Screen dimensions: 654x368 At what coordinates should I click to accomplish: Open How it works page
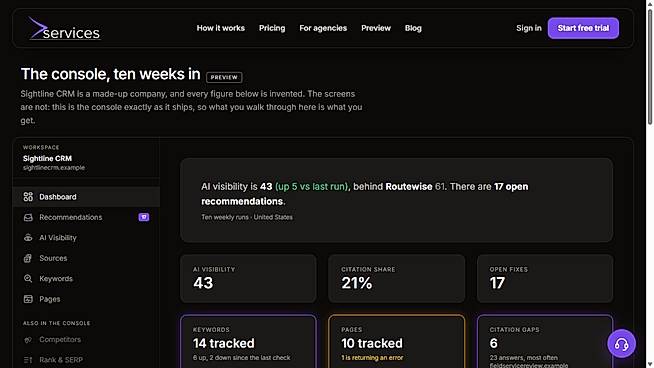(x=221, y=28)
